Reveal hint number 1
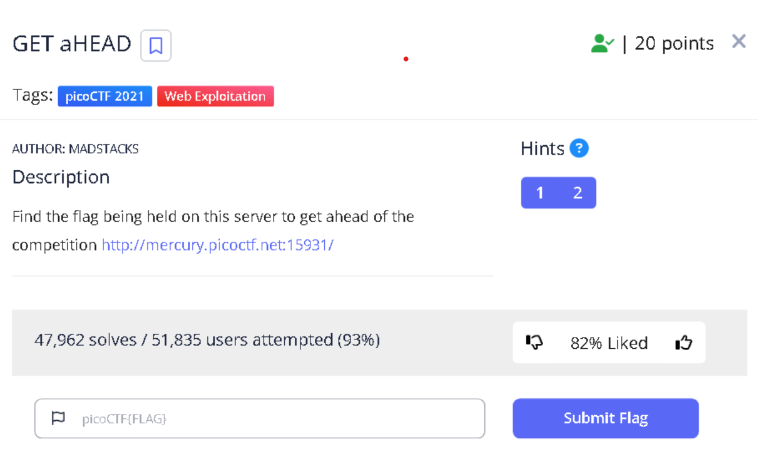This screenshot has height=461, width=763. point(540,193)
